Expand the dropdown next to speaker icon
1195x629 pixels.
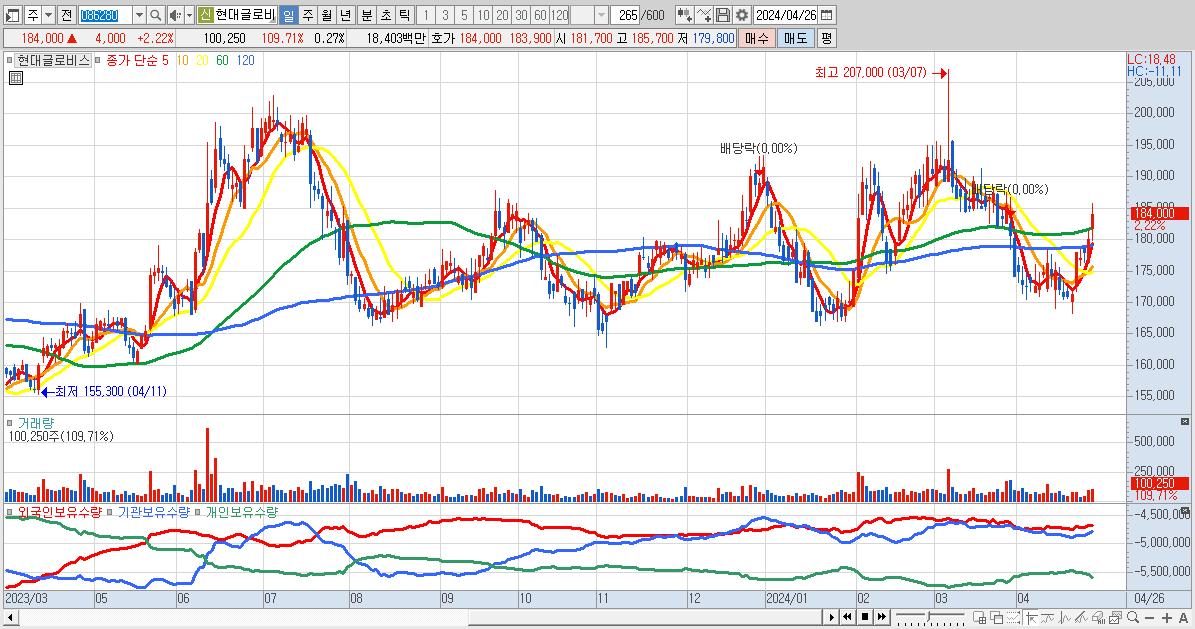click(189, 15)
